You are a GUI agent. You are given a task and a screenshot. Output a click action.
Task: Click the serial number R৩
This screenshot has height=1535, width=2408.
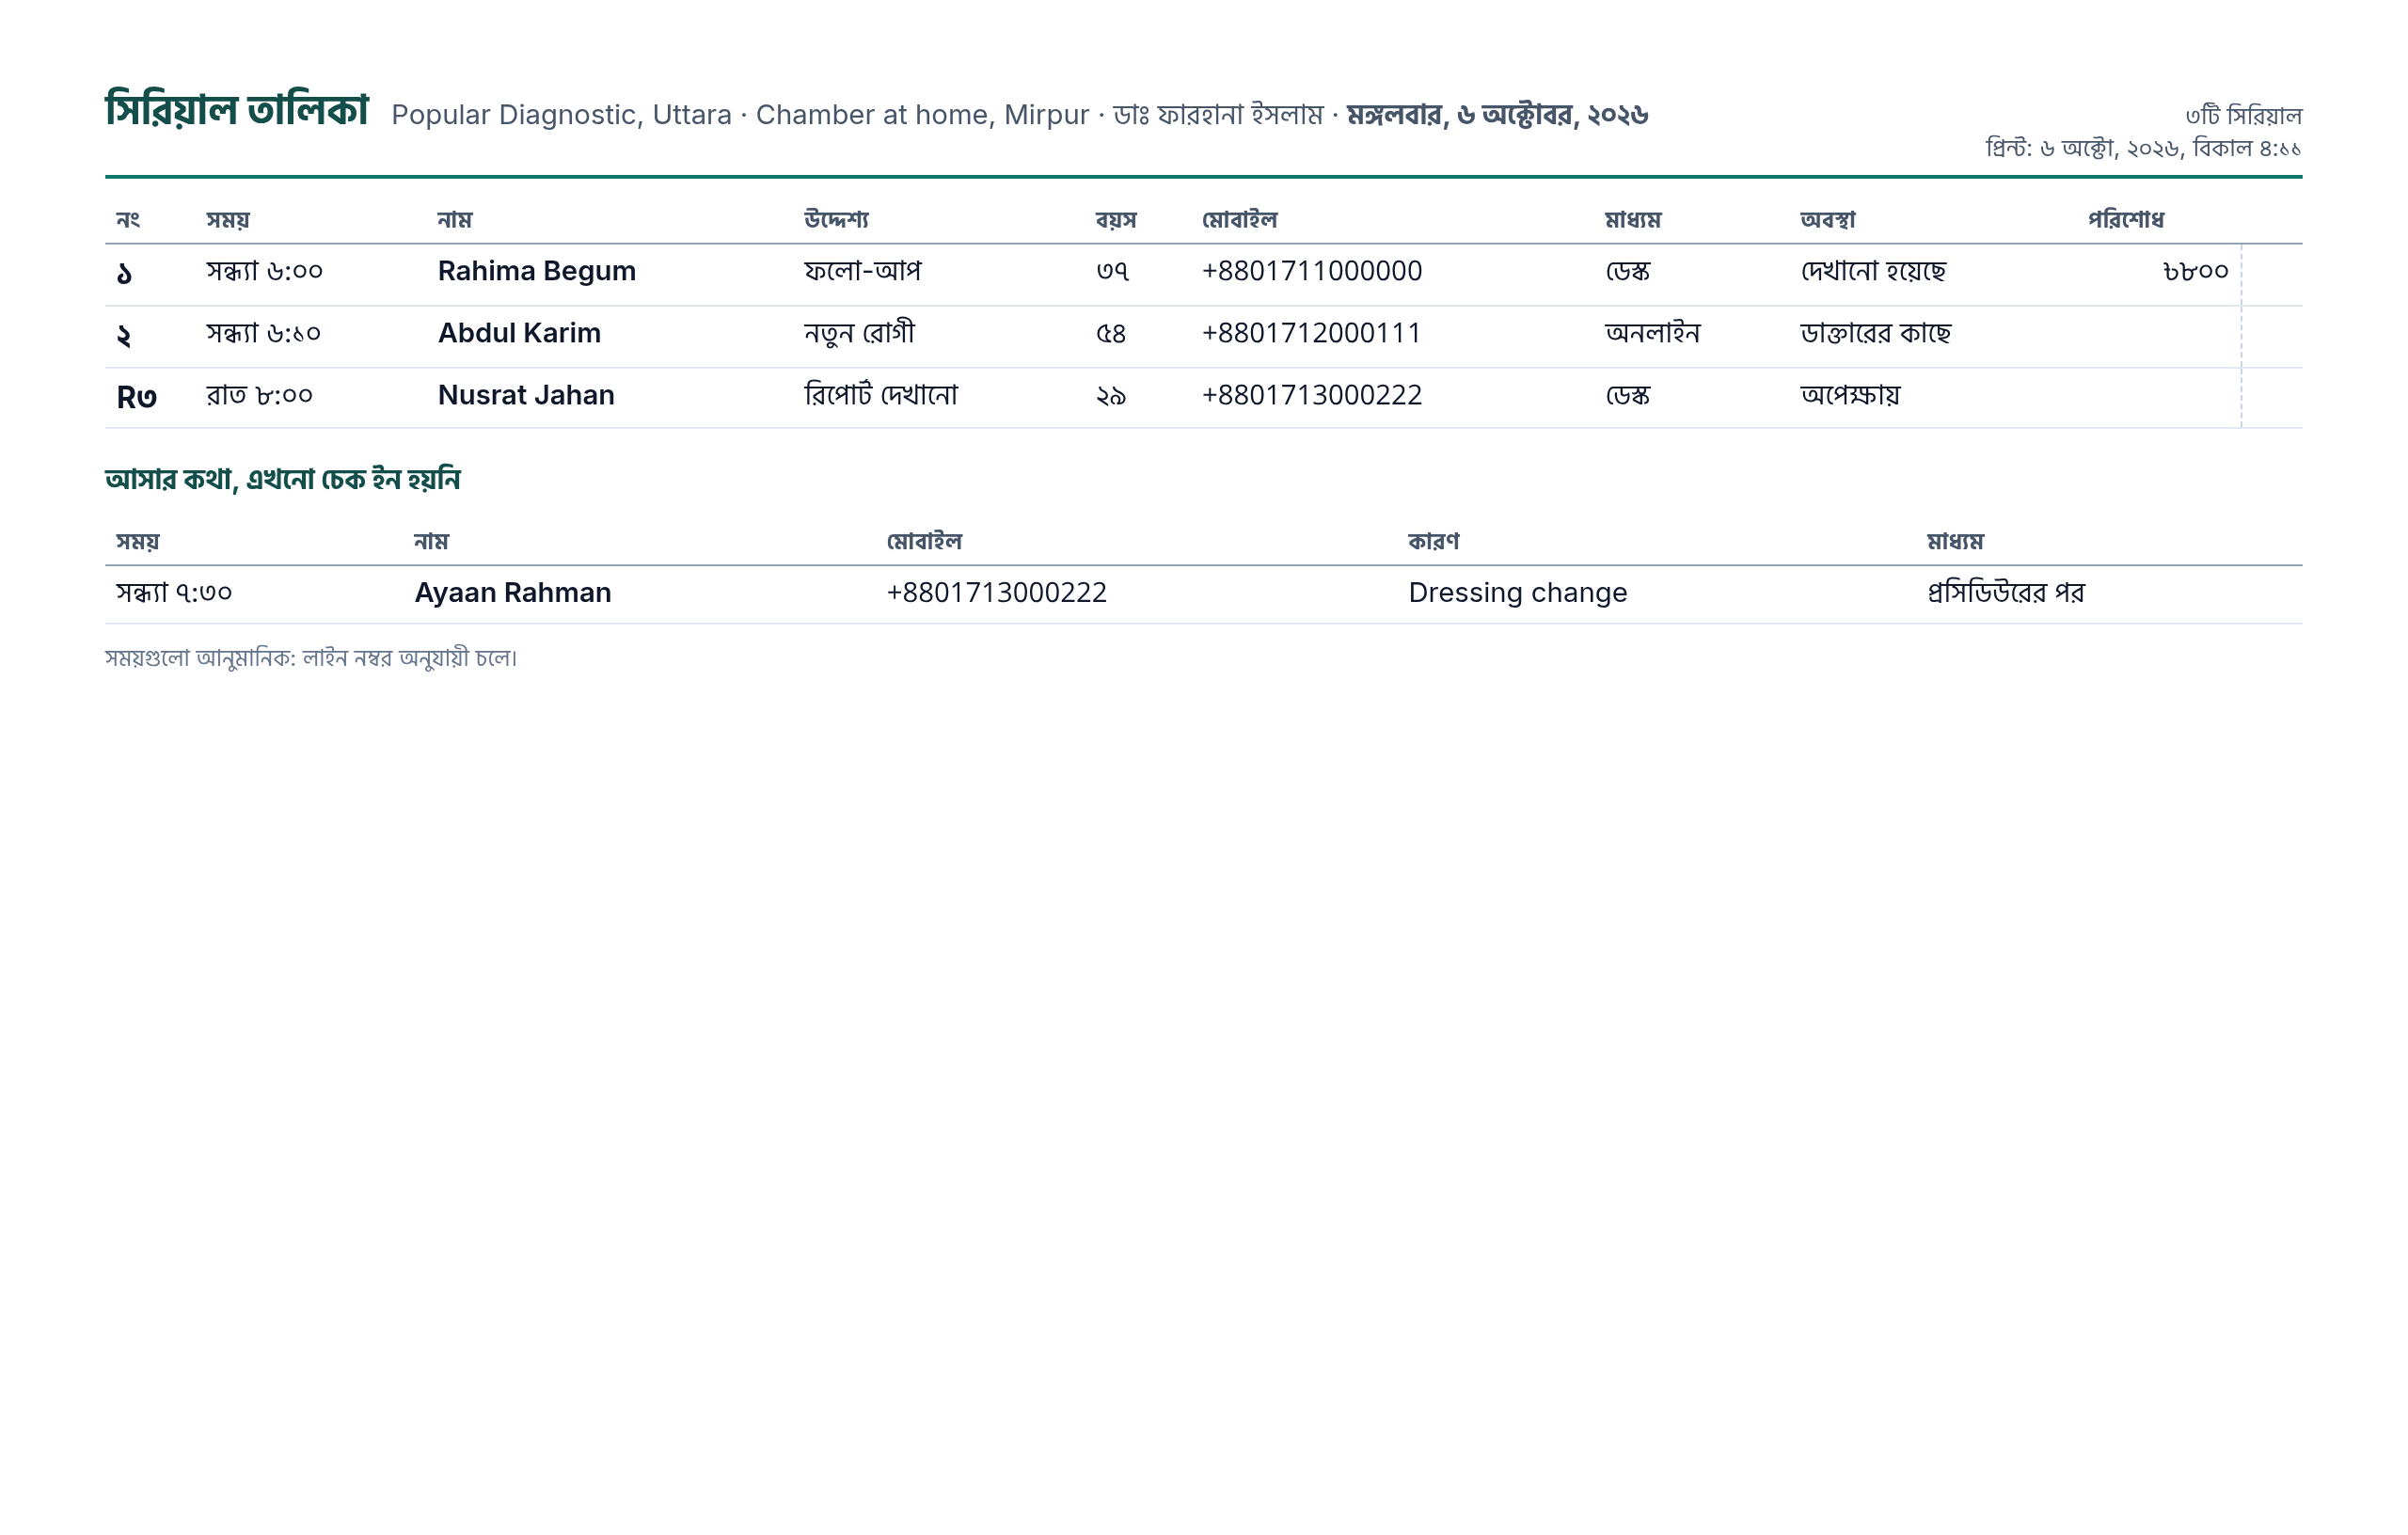[137, 398]
